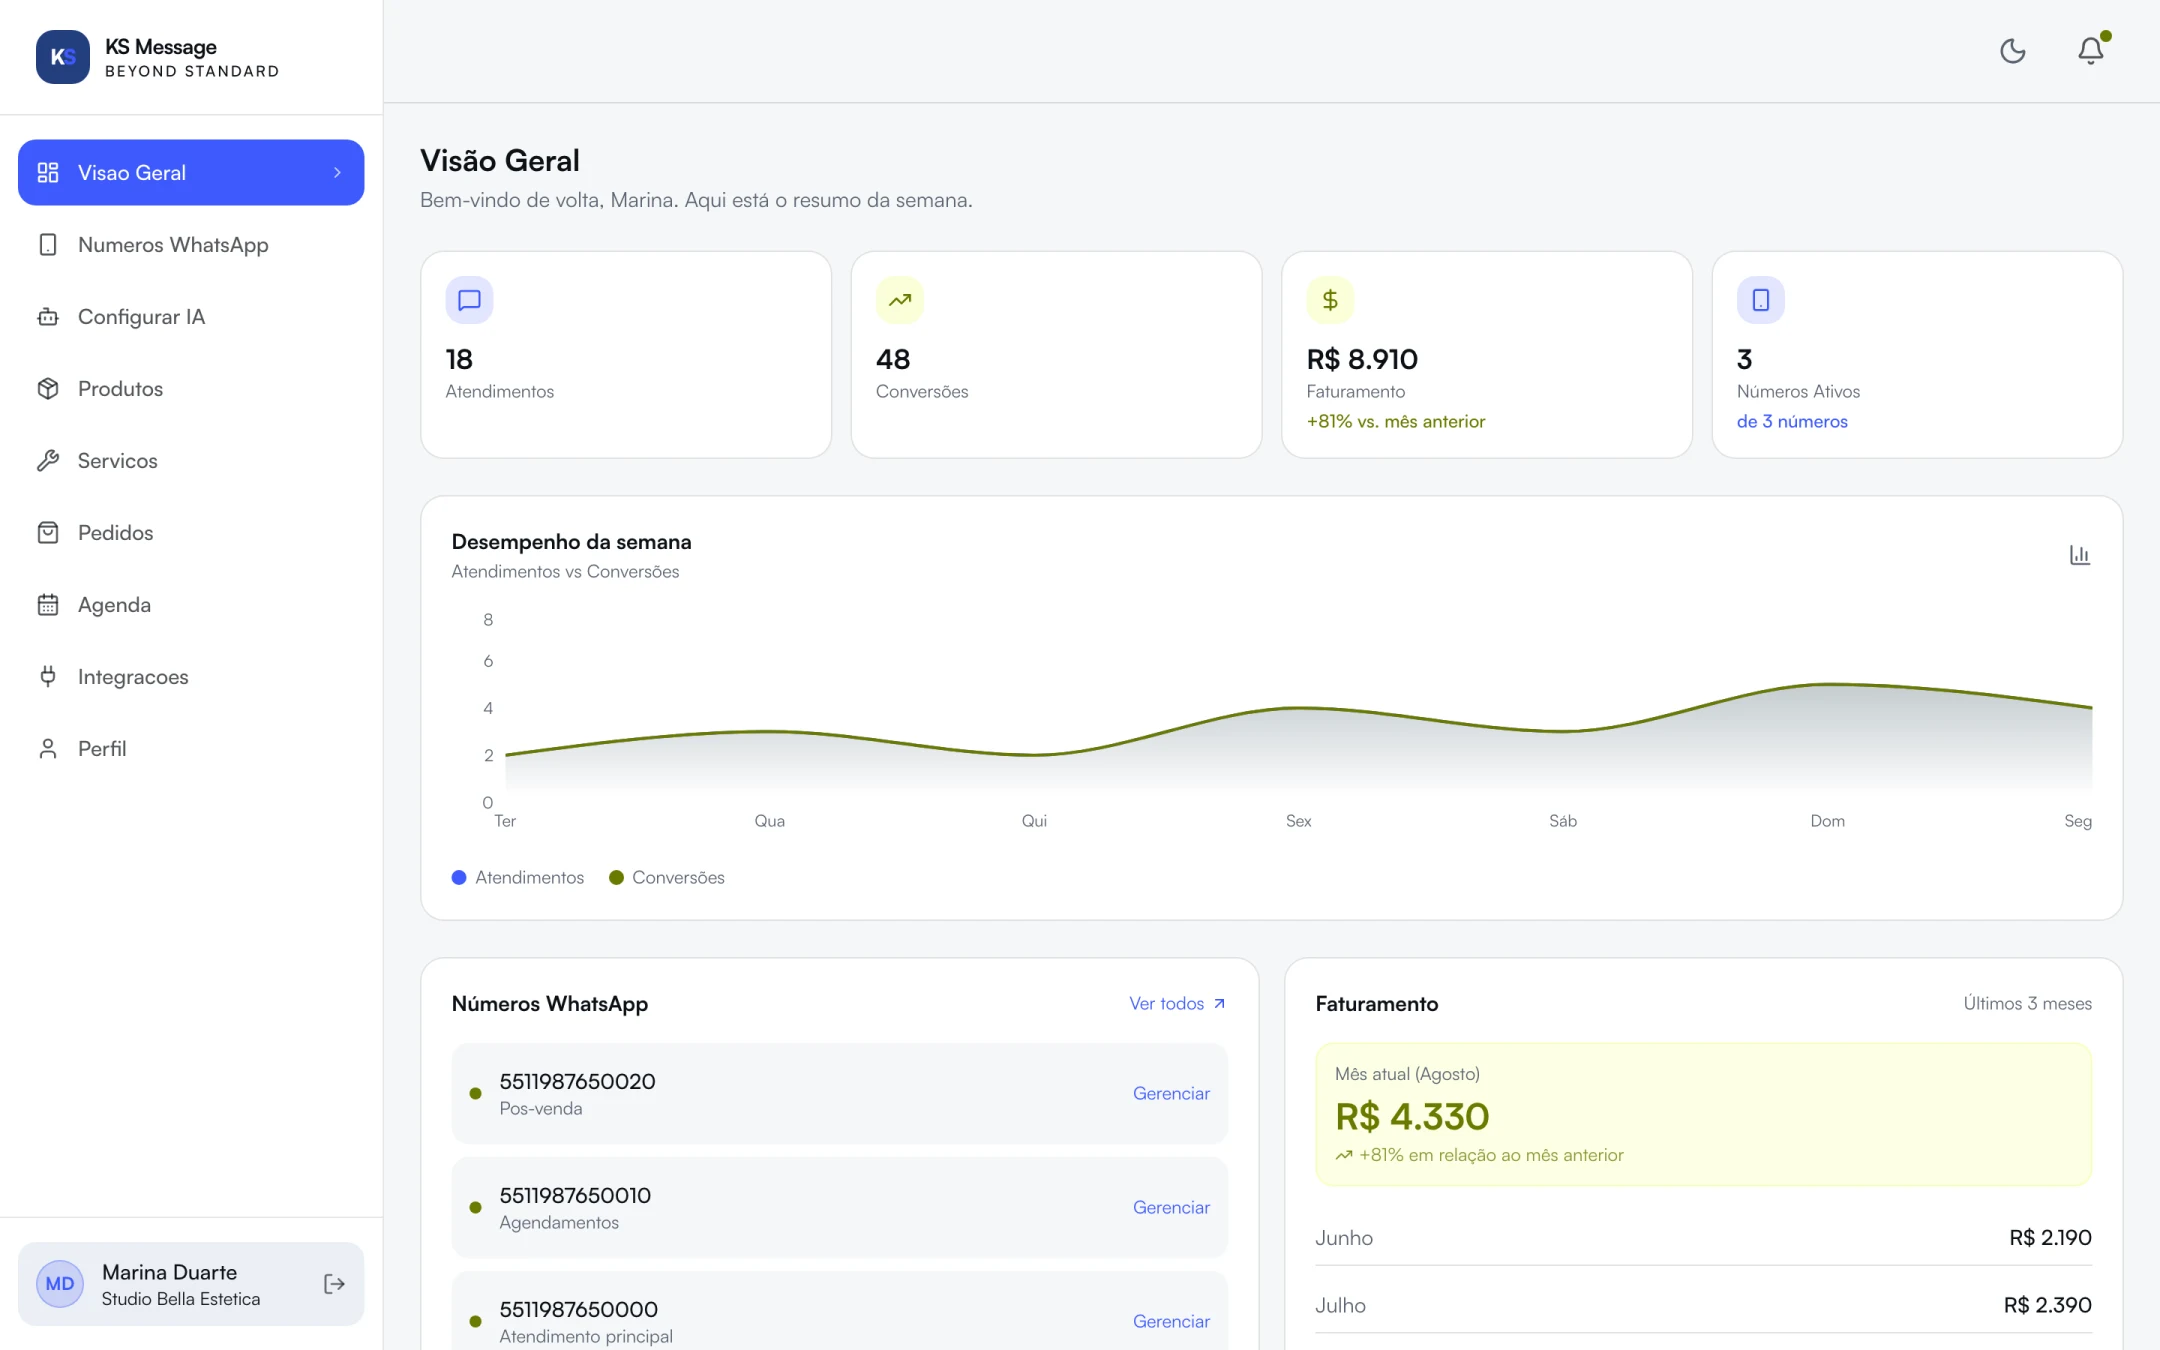Screen dimensions: 2160x1350
Task: Select the 5511987650020 Pos-venda row
Action: click(839, 1093)
